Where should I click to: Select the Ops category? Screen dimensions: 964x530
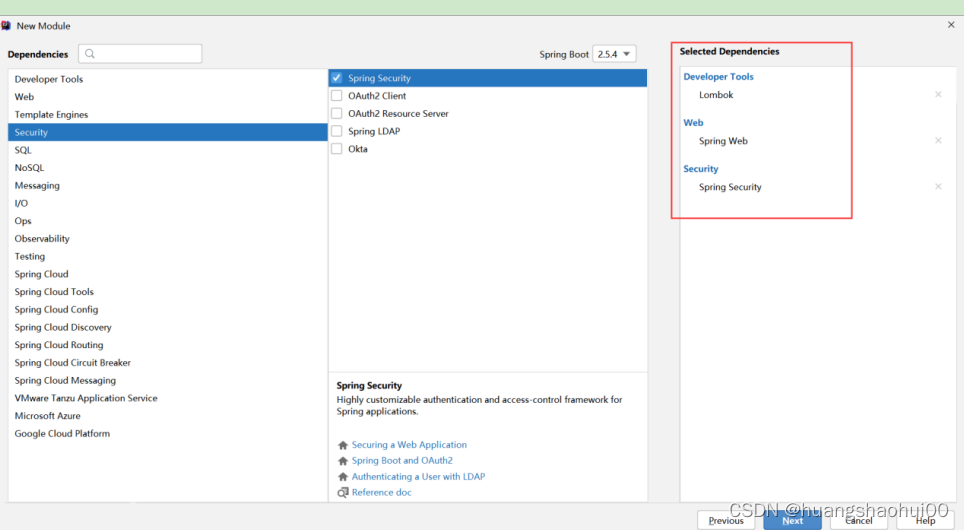[167, 221]
